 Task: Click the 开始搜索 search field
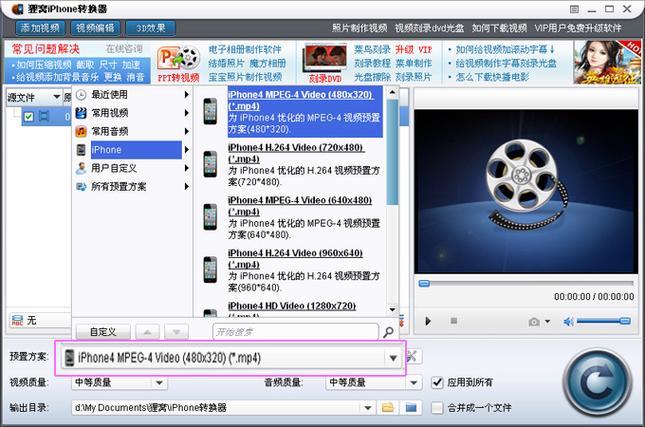tap(295, 332)
